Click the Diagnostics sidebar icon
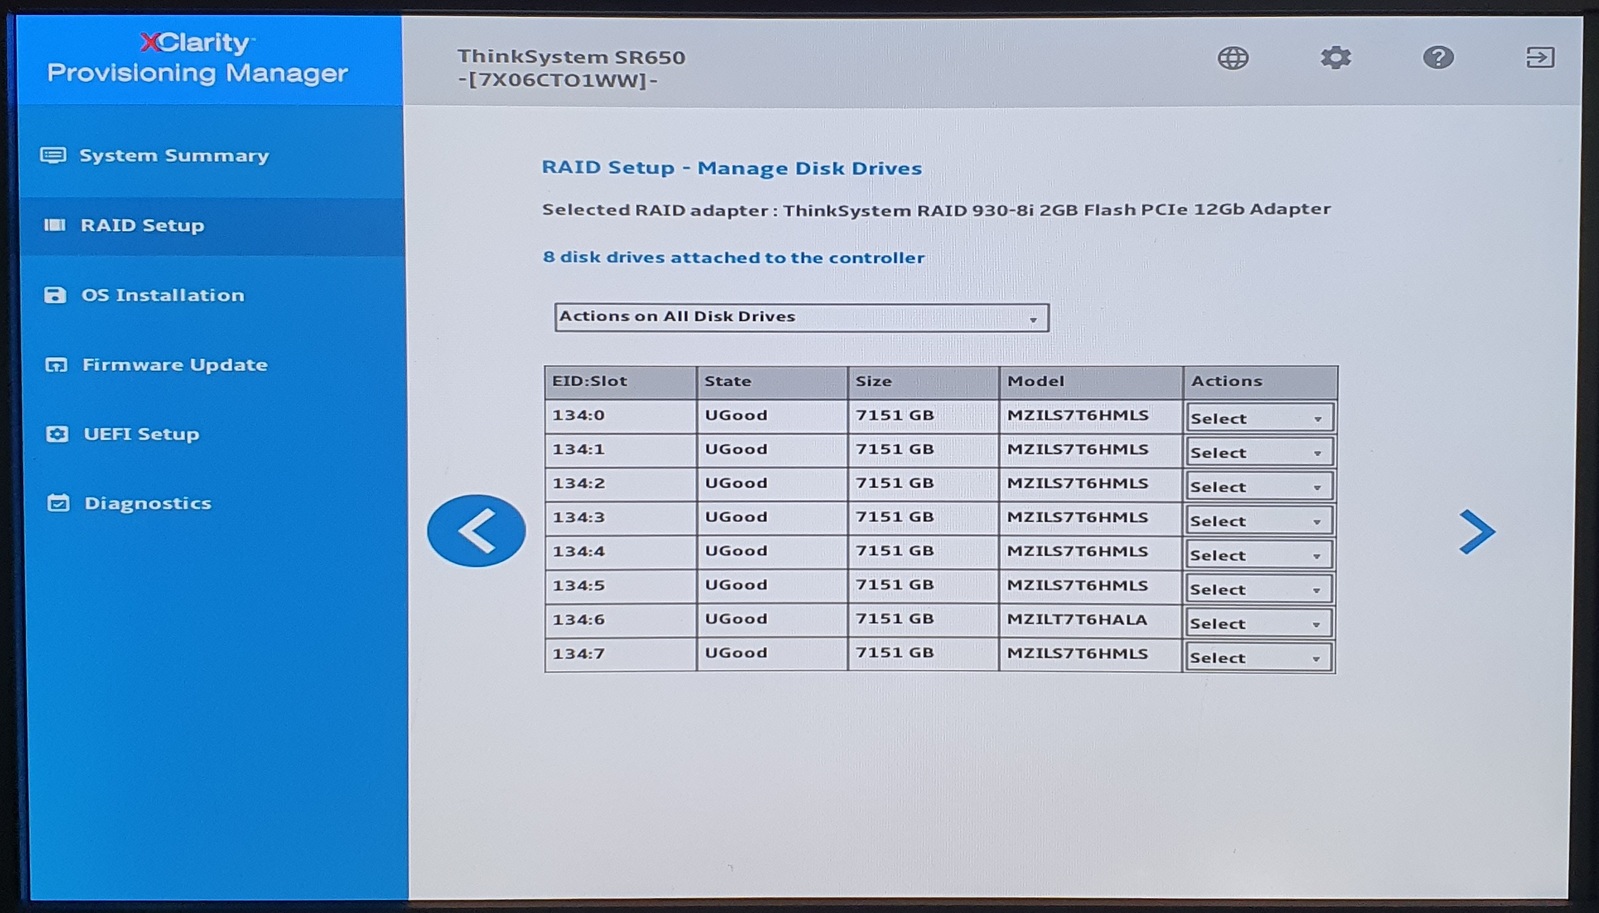1599x913 pixels. tap(58, 503)
